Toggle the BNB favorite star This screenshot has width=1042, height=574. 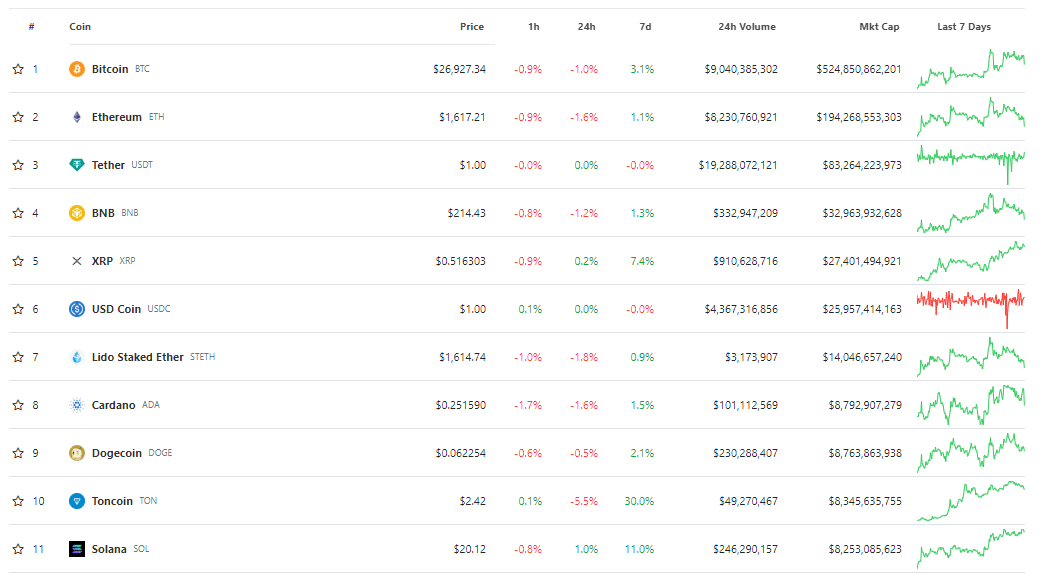(18, 213)
